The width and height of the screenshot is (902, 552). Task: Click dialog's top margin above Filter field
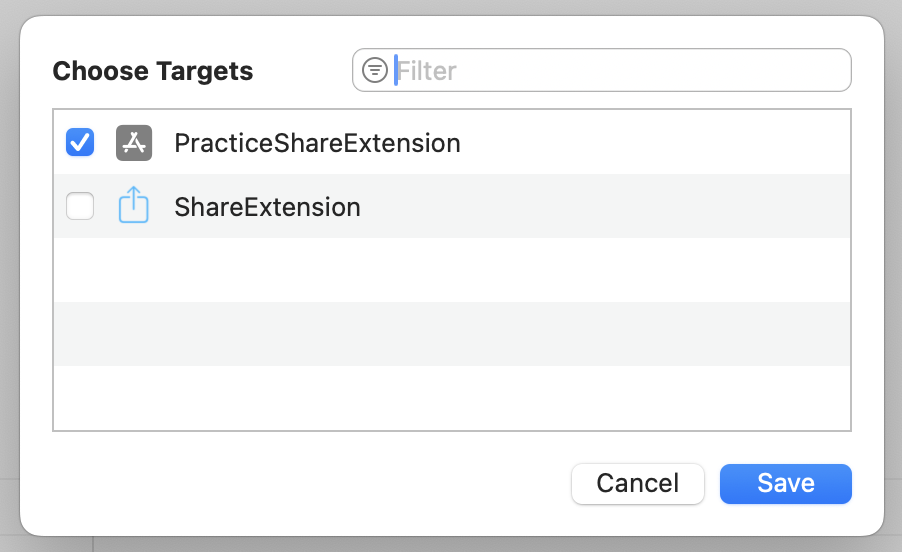(x=600, y=31)
